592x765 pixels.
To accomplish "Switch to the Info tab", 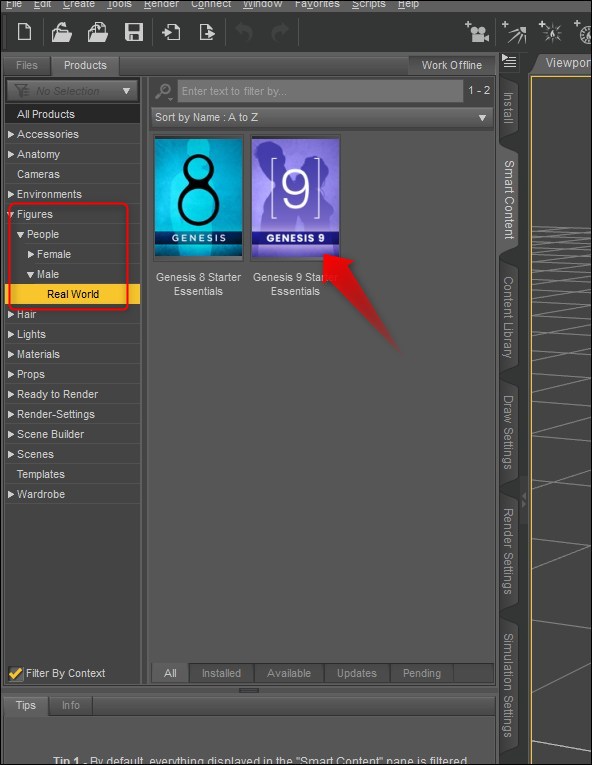I will coord(71,705).
